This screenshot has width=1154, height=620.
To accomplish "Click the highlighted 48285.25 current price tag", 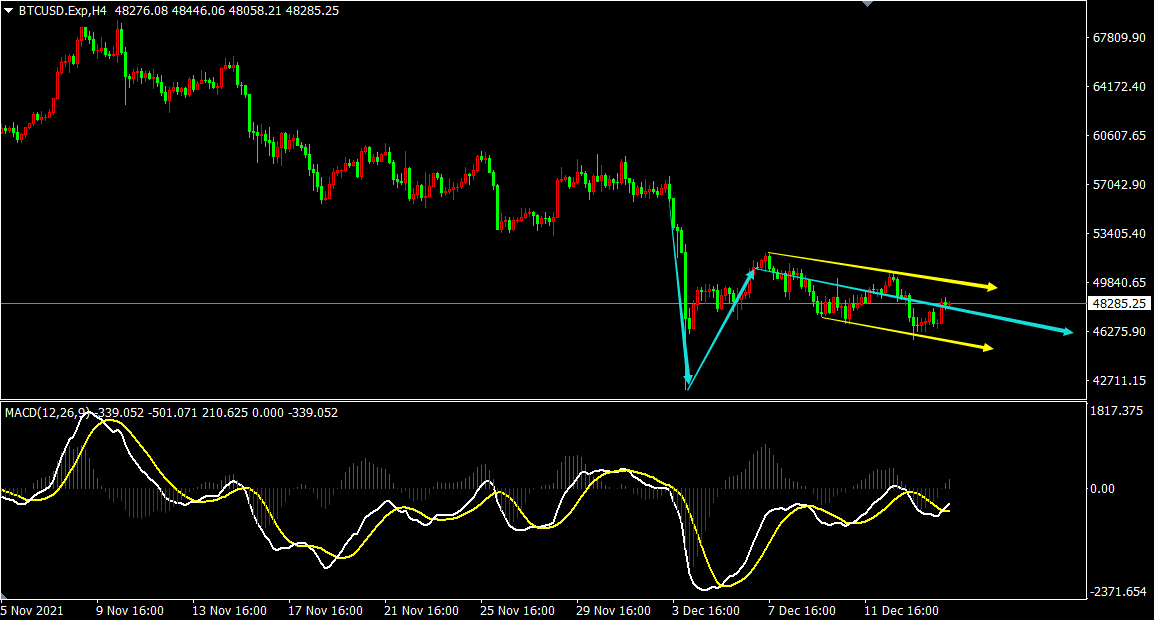I will click(1120, 303).
